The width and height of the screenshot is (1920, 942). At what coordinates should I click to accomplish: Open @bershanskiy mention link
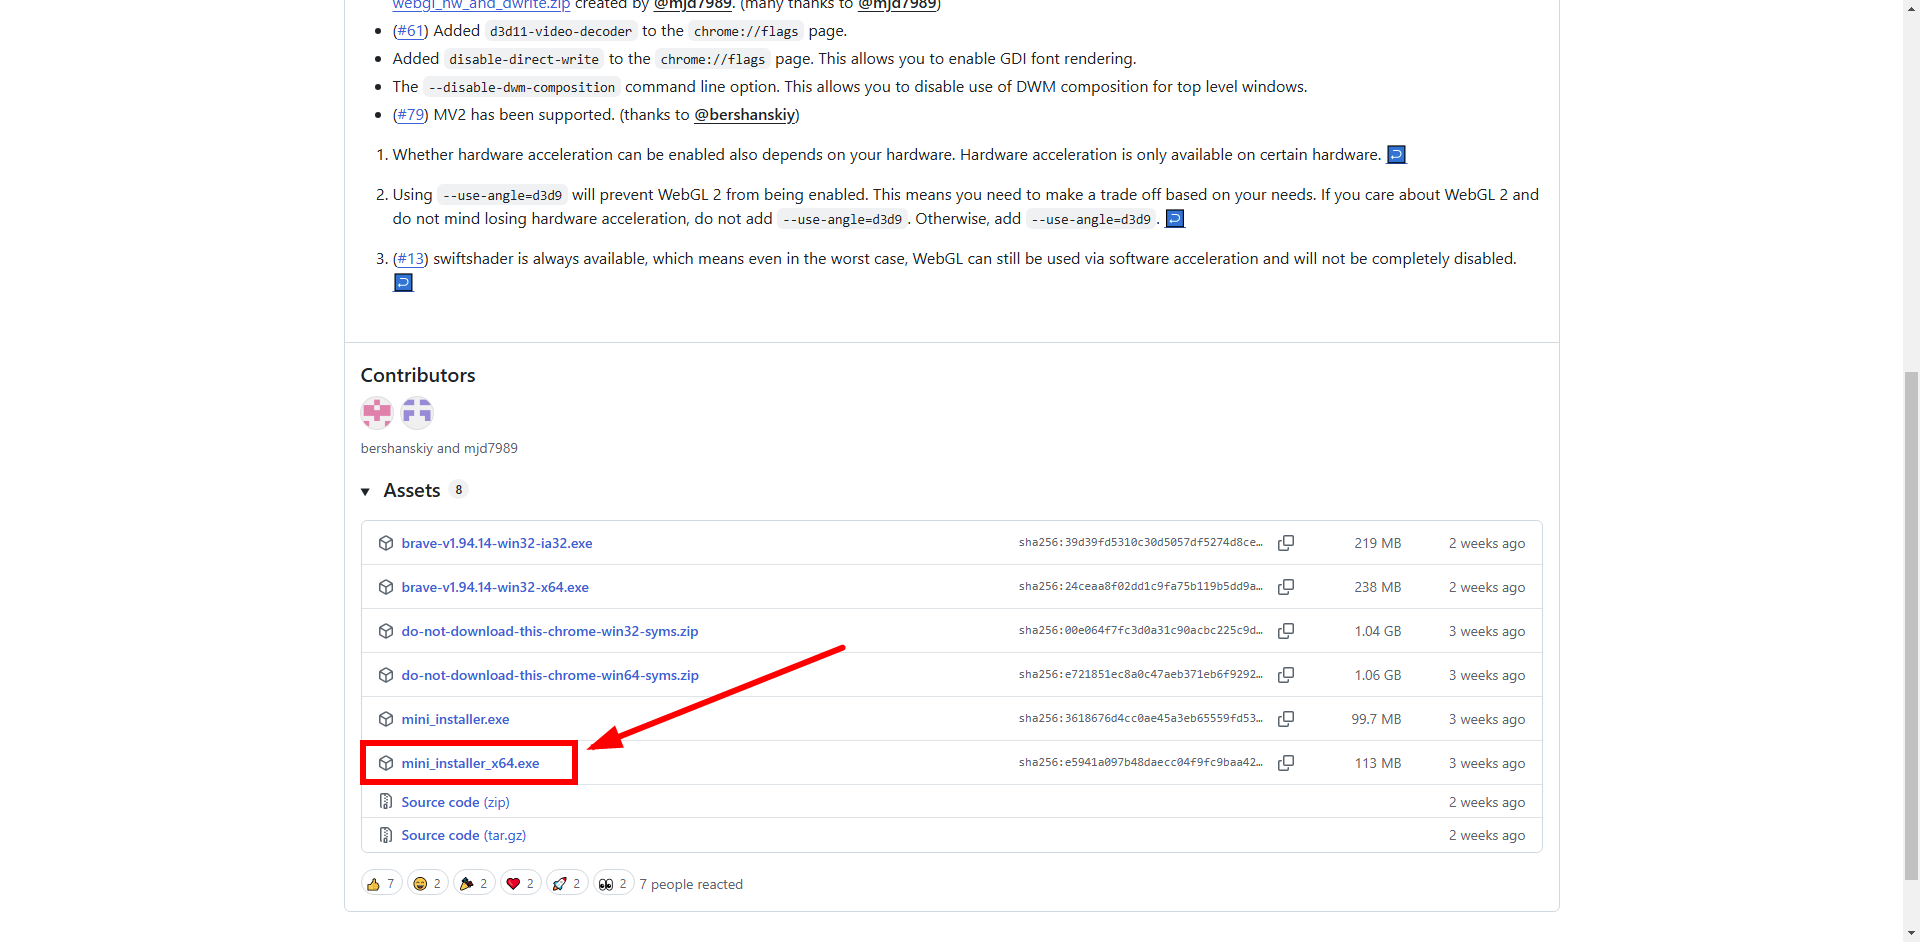coord(745,115)
